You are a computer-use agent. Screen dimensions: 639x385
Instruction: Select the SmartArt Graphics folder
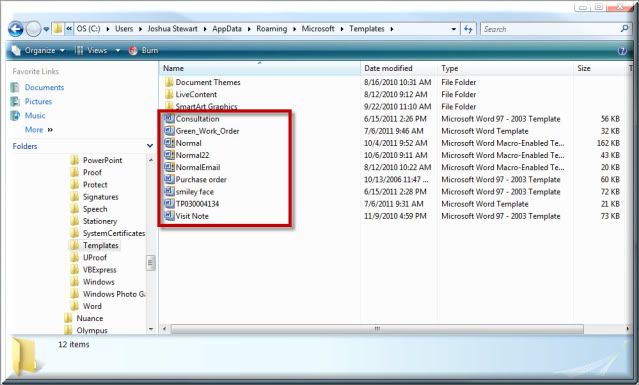[x=206, y=106]
